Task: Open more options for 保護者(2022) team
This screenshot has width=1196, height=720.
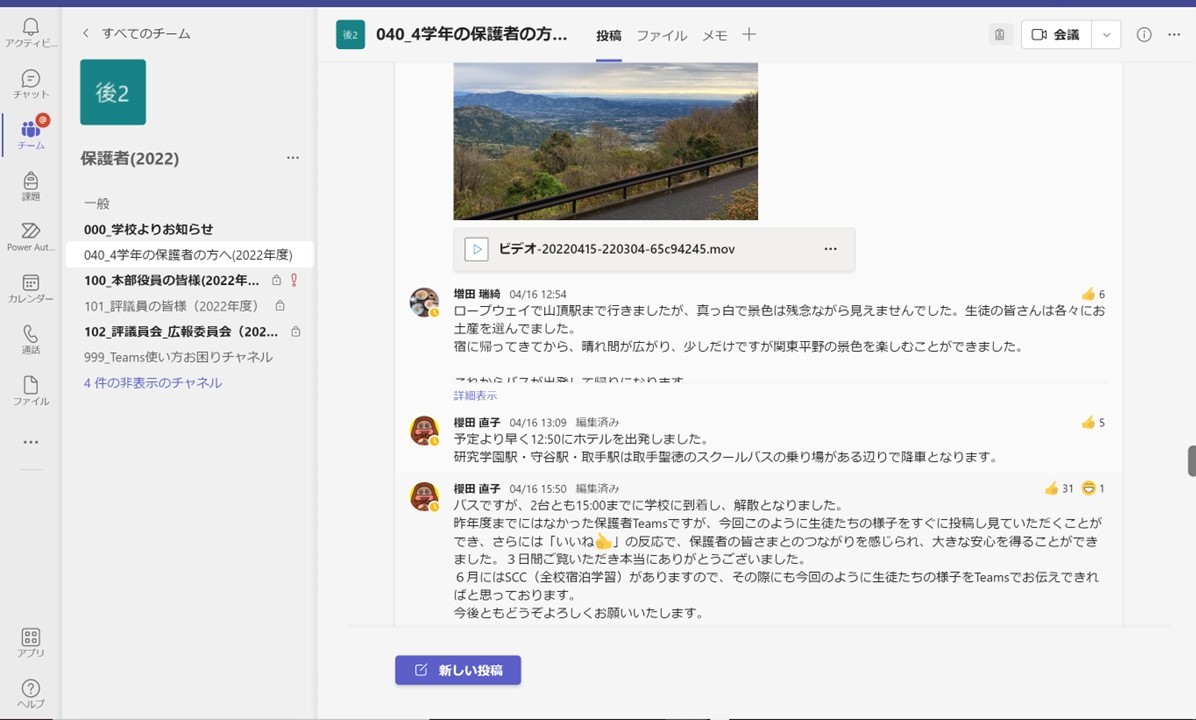Action: click(293, 158)
